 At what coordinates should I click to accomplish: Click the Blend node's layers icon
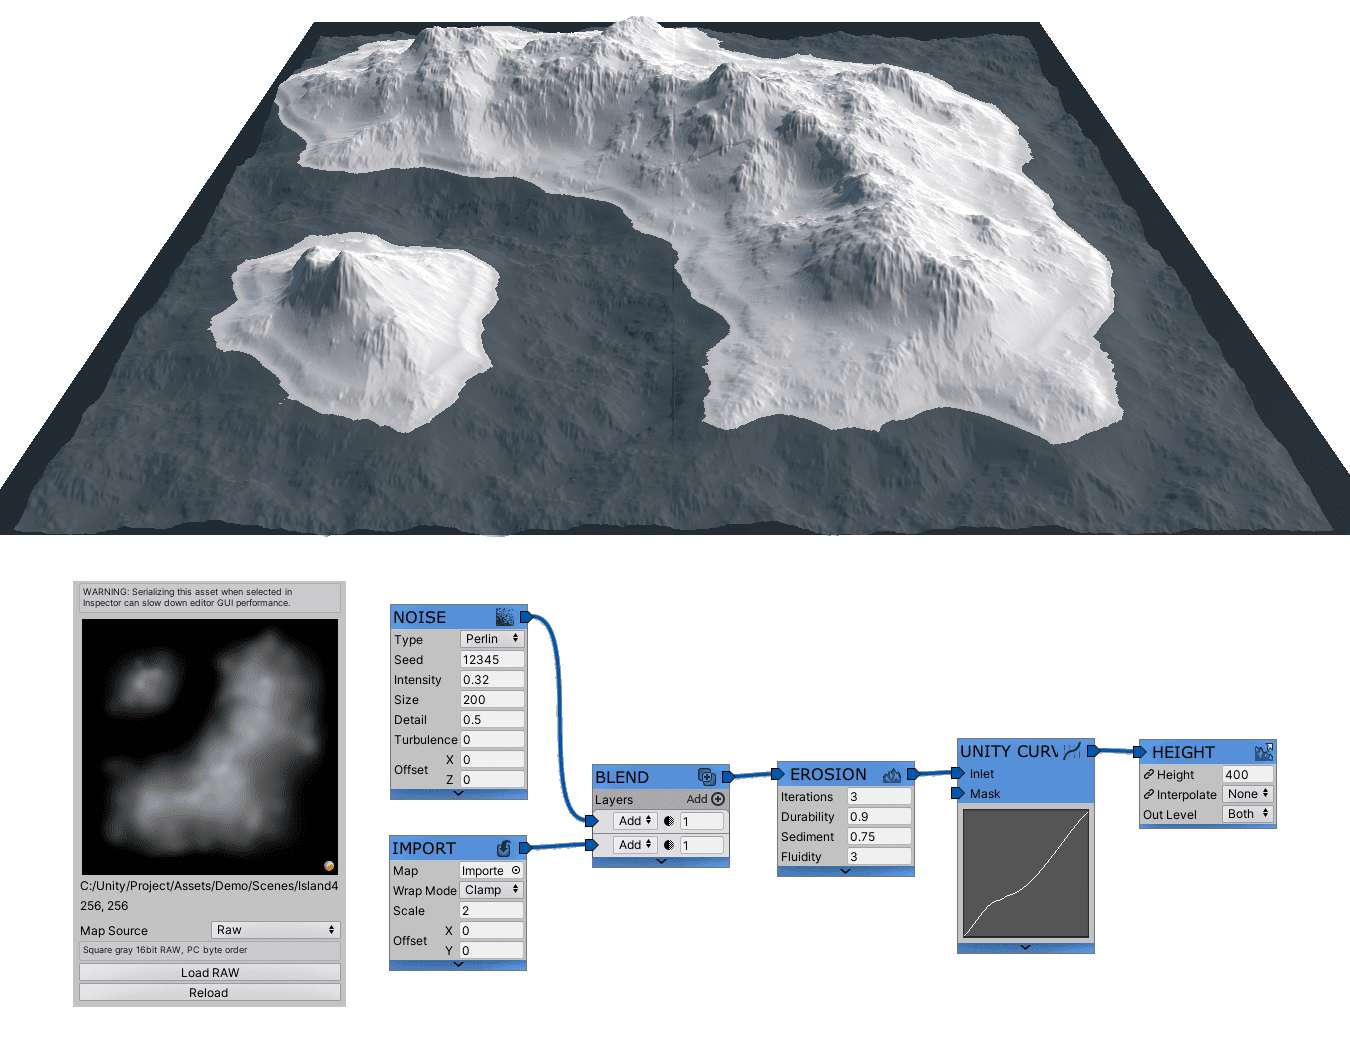point(706,777)
